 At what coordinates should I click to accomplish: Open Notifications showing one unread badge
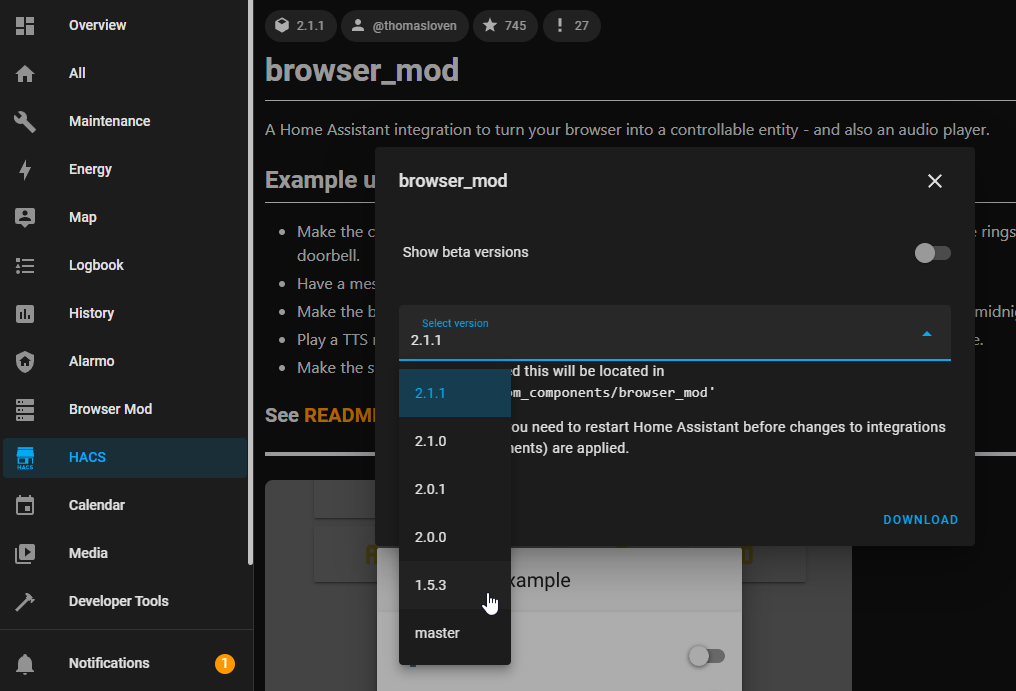click(108, 663)
